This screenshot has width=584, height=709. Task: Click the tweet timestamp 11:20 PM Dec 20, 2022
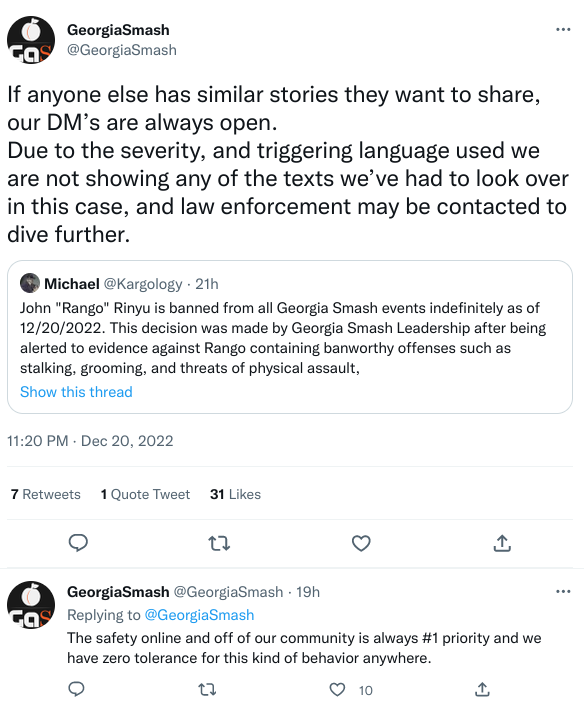click(90, 441)
